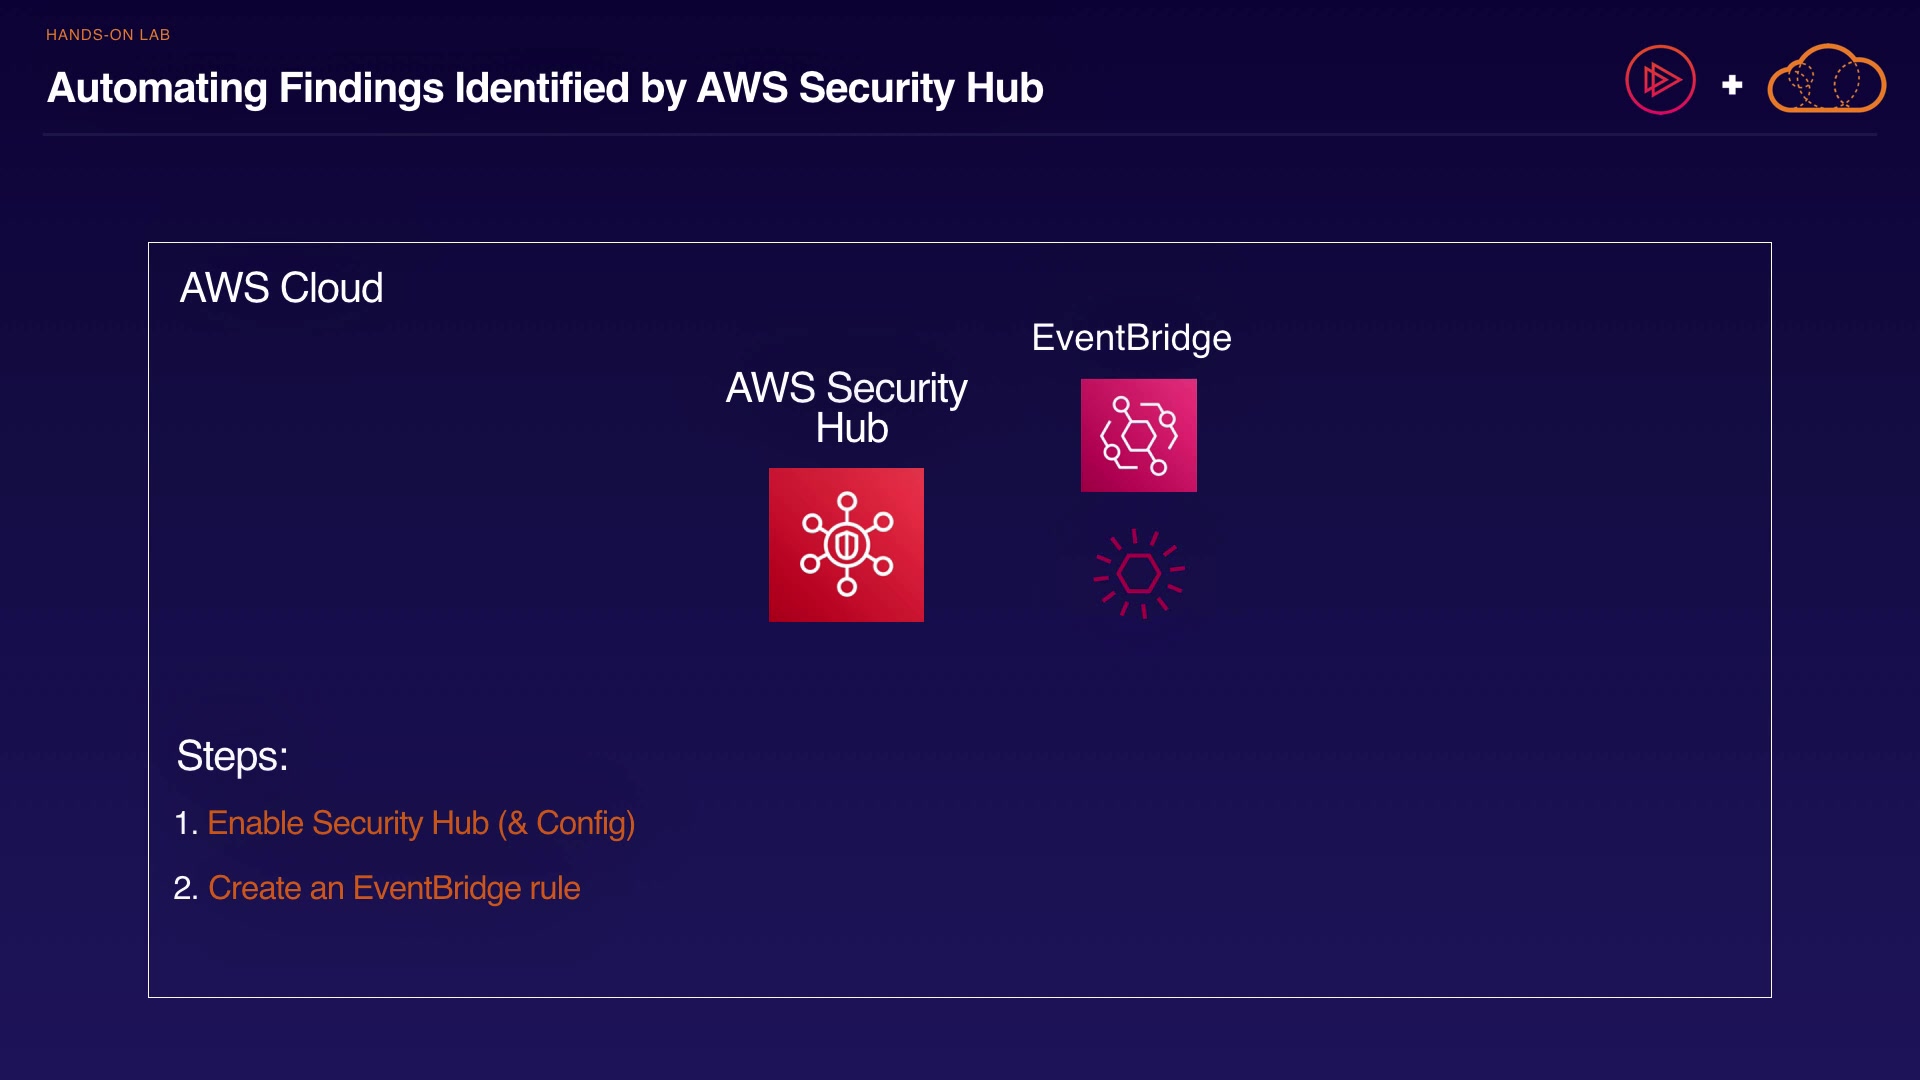The image size is (1920, 1080).
Task: Click the word Hub under AWS Security
Action: 852,429
